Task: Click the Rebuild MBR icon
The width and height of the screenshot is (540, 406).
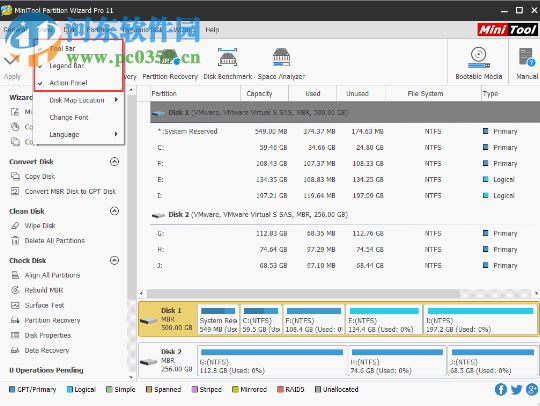Action: [15, 290]
